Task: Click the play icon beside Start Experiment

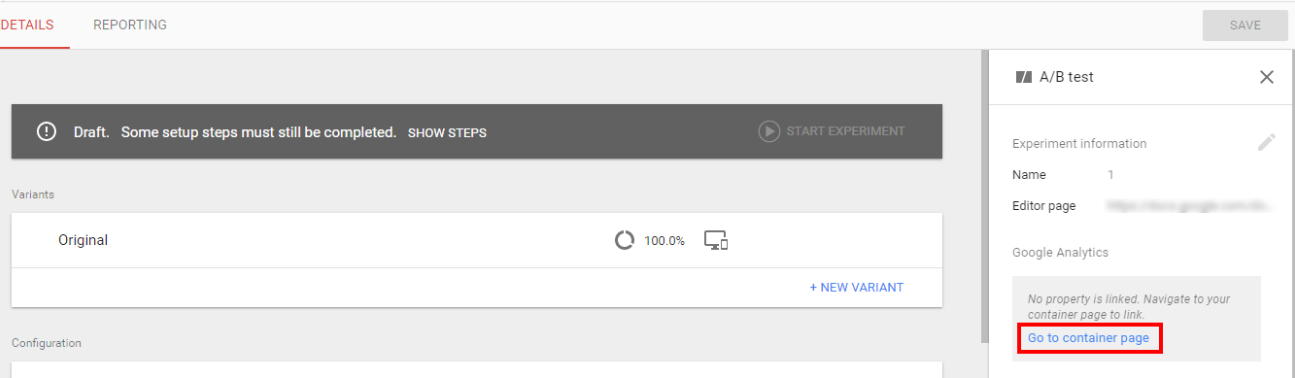Action: coord(769,131)
